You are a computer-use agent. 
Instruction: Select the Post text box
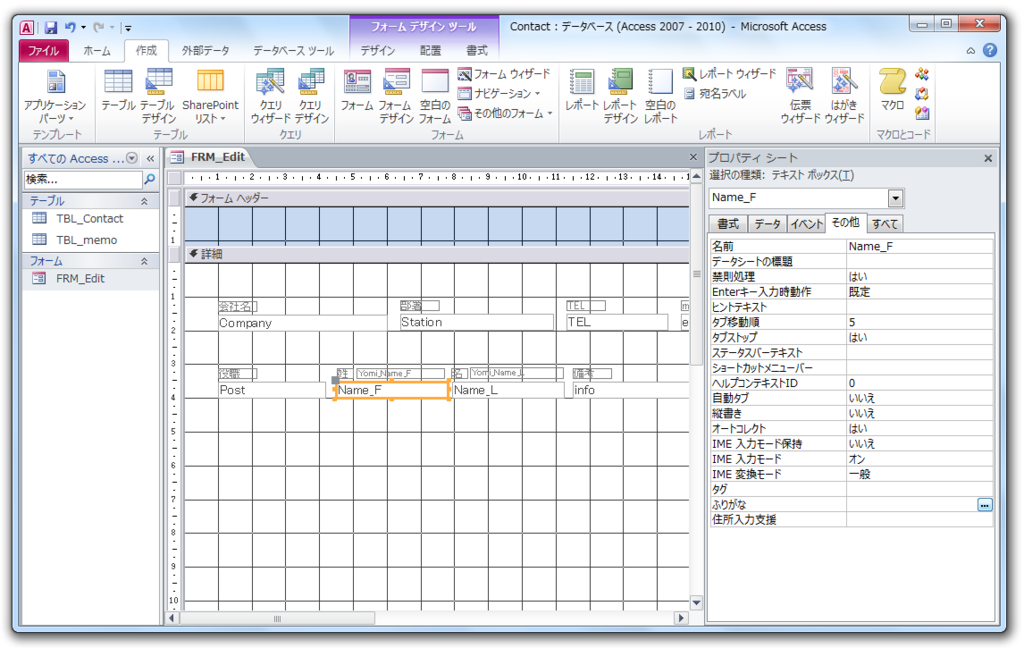pyautogui.click(x=272, y=390)
